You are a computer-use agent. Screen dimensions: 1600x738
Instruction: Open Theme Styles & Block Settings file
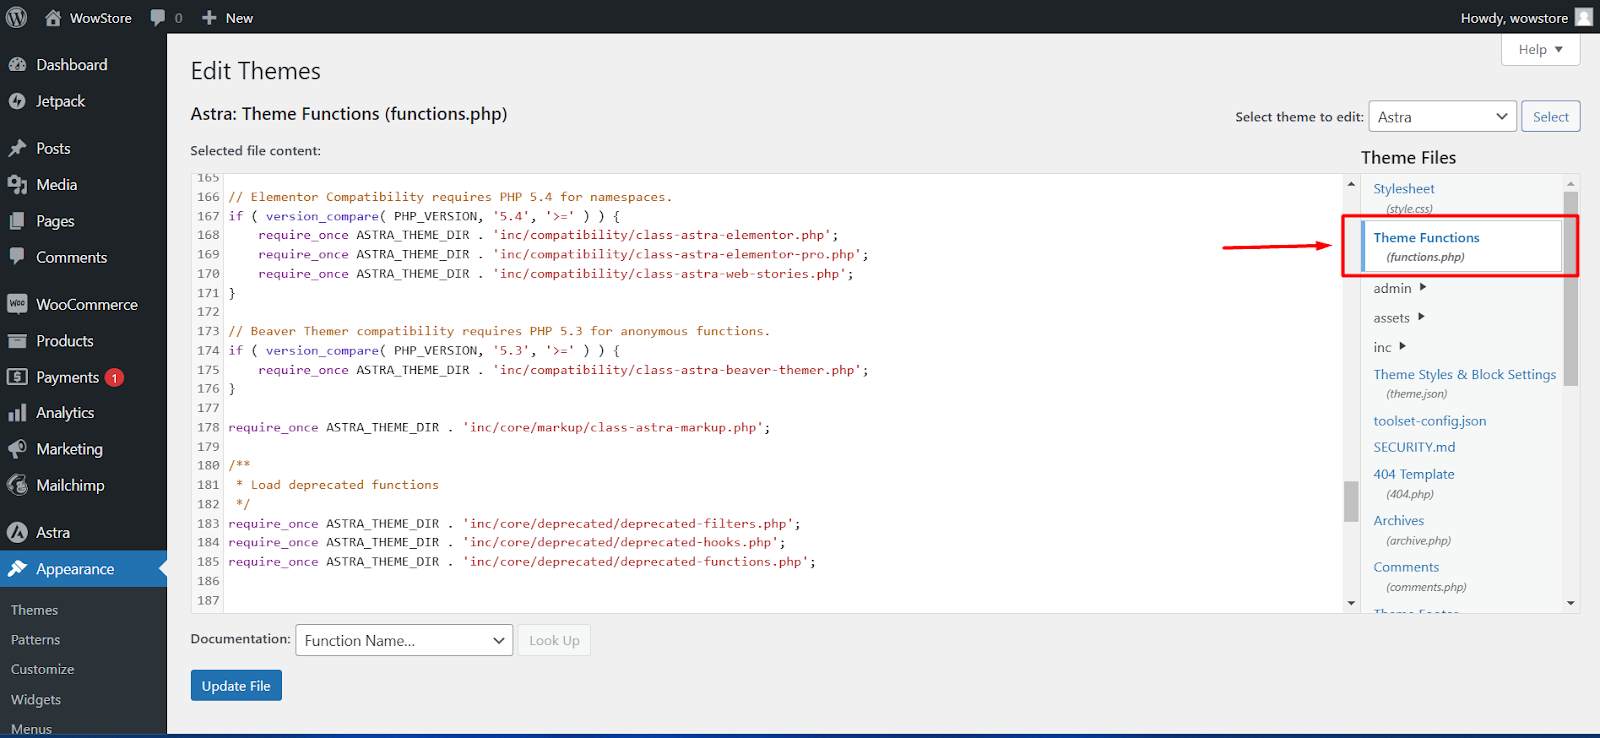1464,383
